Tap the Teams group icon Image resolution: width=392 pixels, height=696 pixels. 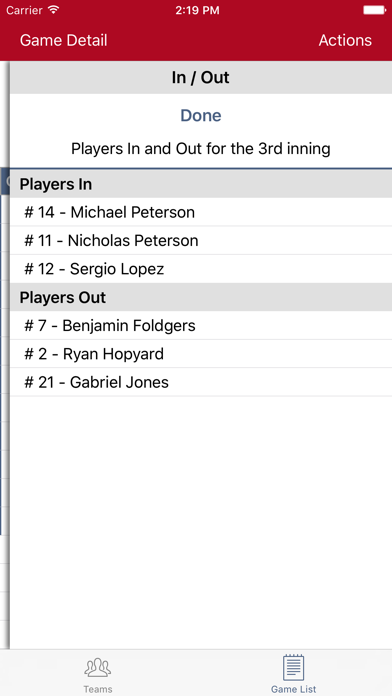98,668
